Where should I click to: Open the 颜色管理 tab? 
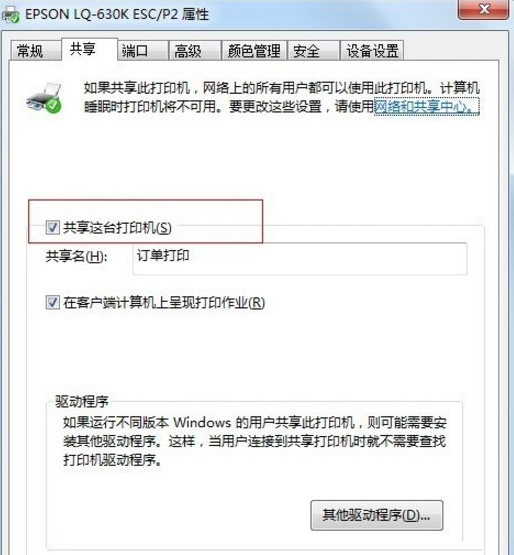click(254, 51)
